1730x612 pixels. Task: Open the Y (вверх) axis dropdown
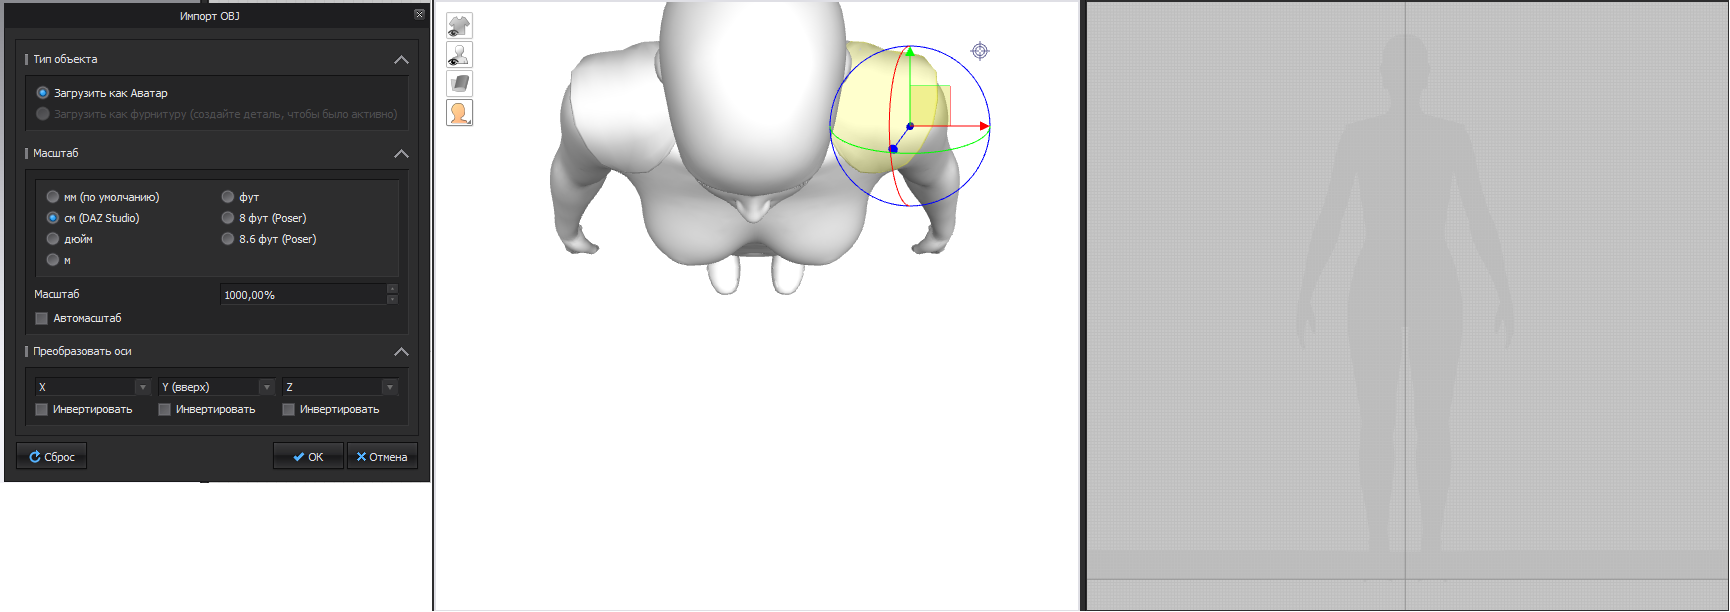[x=217, y=387]
